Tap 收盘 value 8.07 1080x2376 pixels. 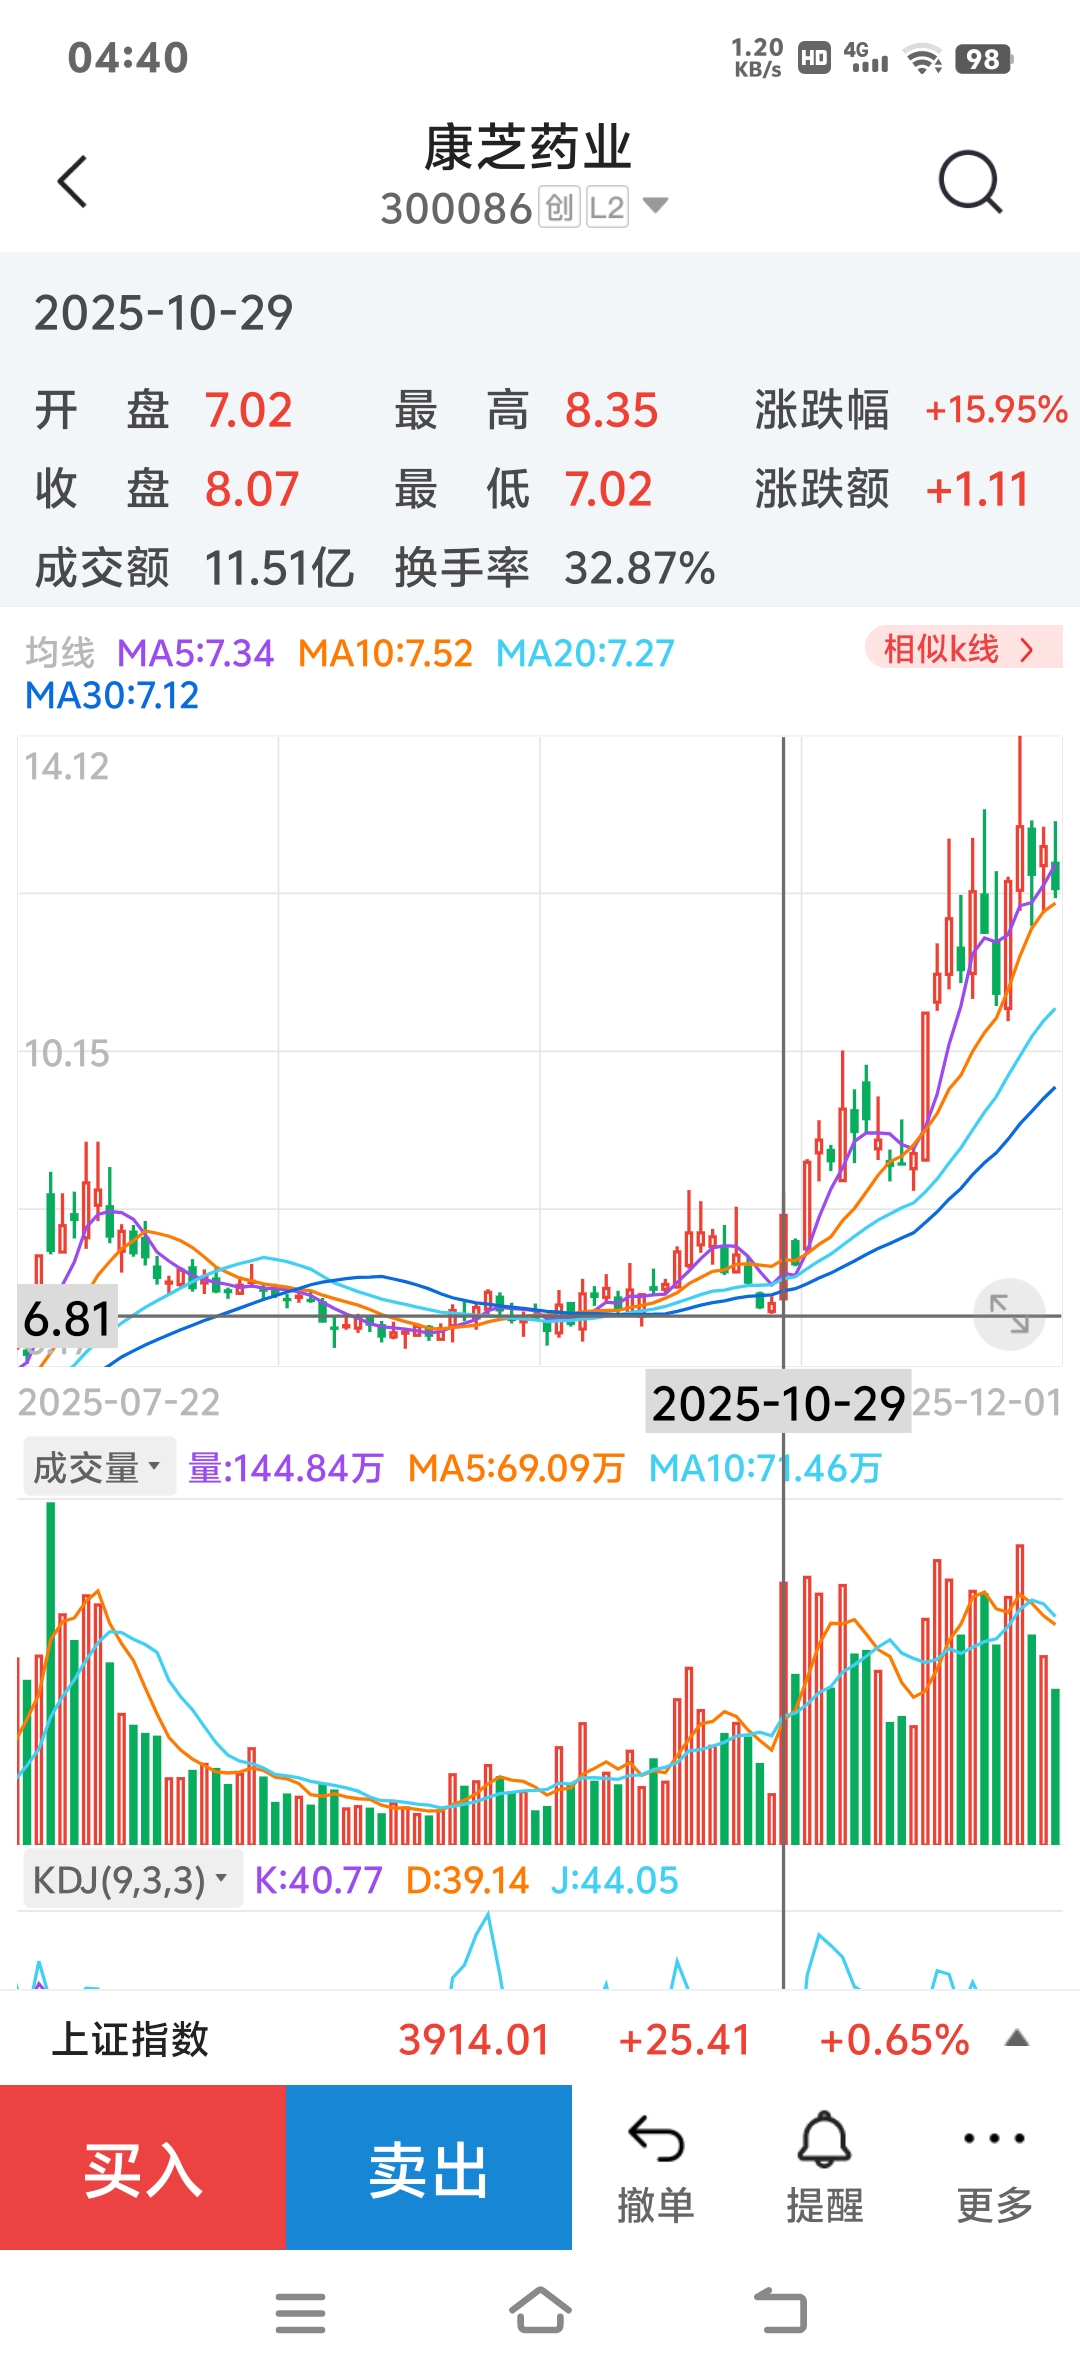pos(252,489)
